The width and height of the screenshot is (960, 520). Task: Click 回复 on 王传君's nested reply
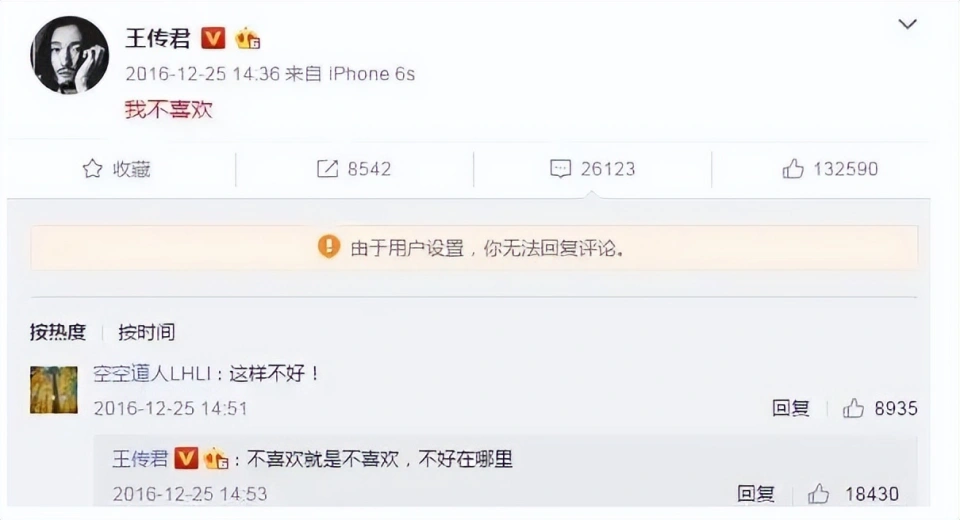pos(756,494)
